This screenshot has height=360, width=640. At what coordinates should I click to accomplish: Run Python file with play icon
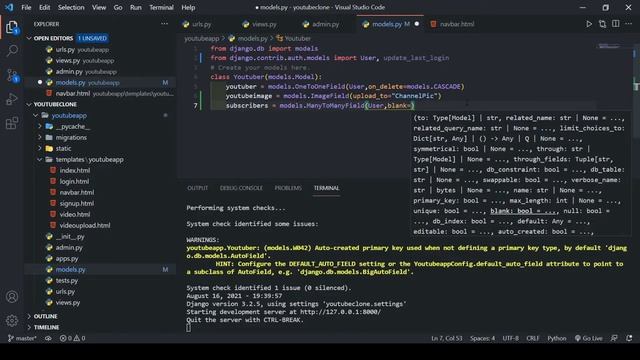(589, 24)
